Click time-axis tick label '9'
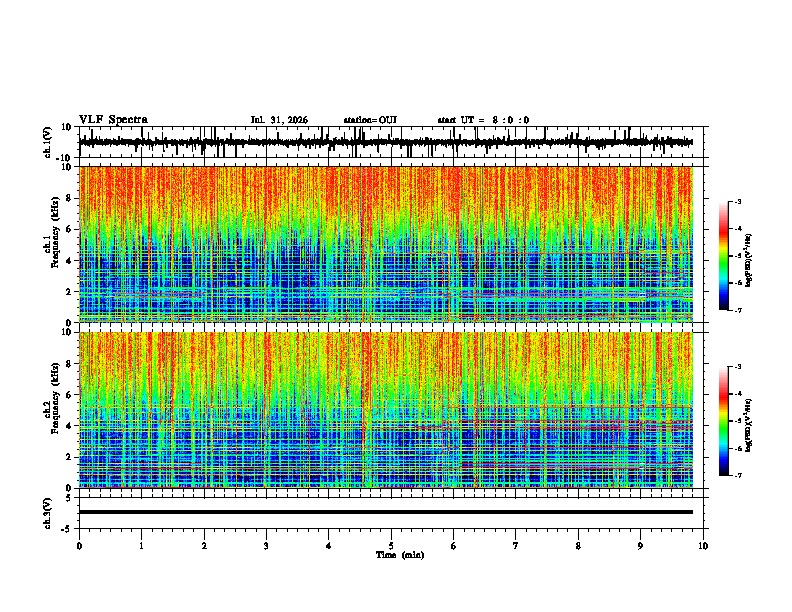792x612 pixels. [640, 546]
